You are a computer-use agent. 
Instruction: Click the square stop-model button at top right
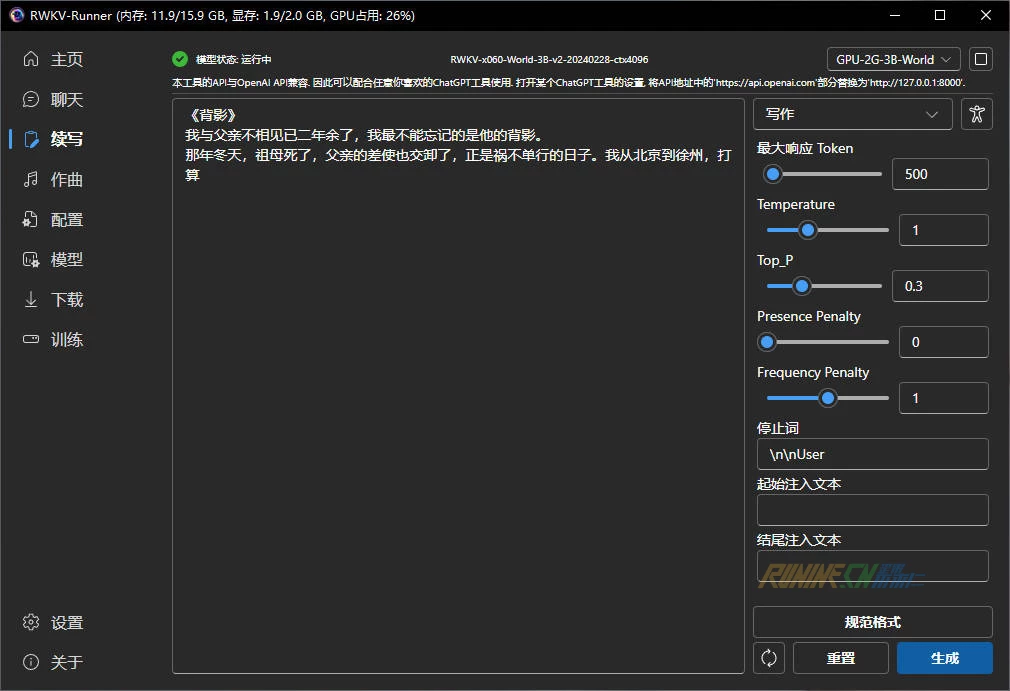pyautogui.click(x=981, y=59)
